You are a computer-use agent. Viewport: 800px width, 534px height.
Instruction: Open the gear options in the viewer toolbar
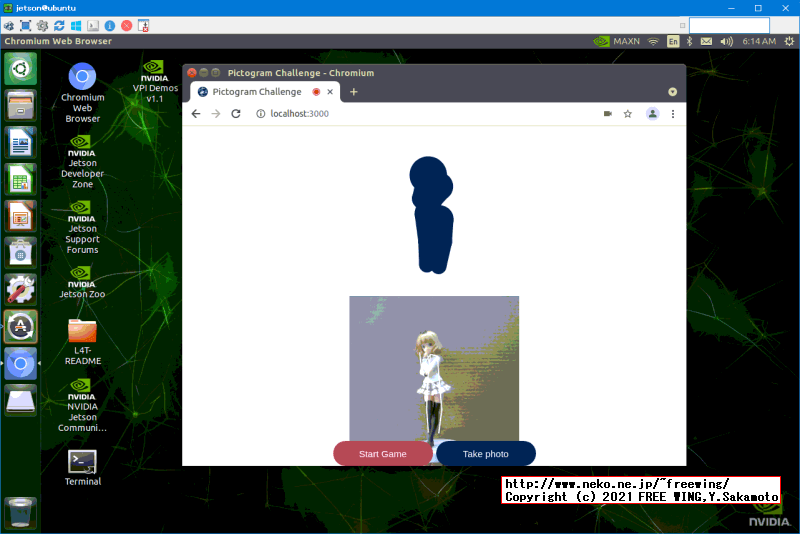click(x=42, y=26)
